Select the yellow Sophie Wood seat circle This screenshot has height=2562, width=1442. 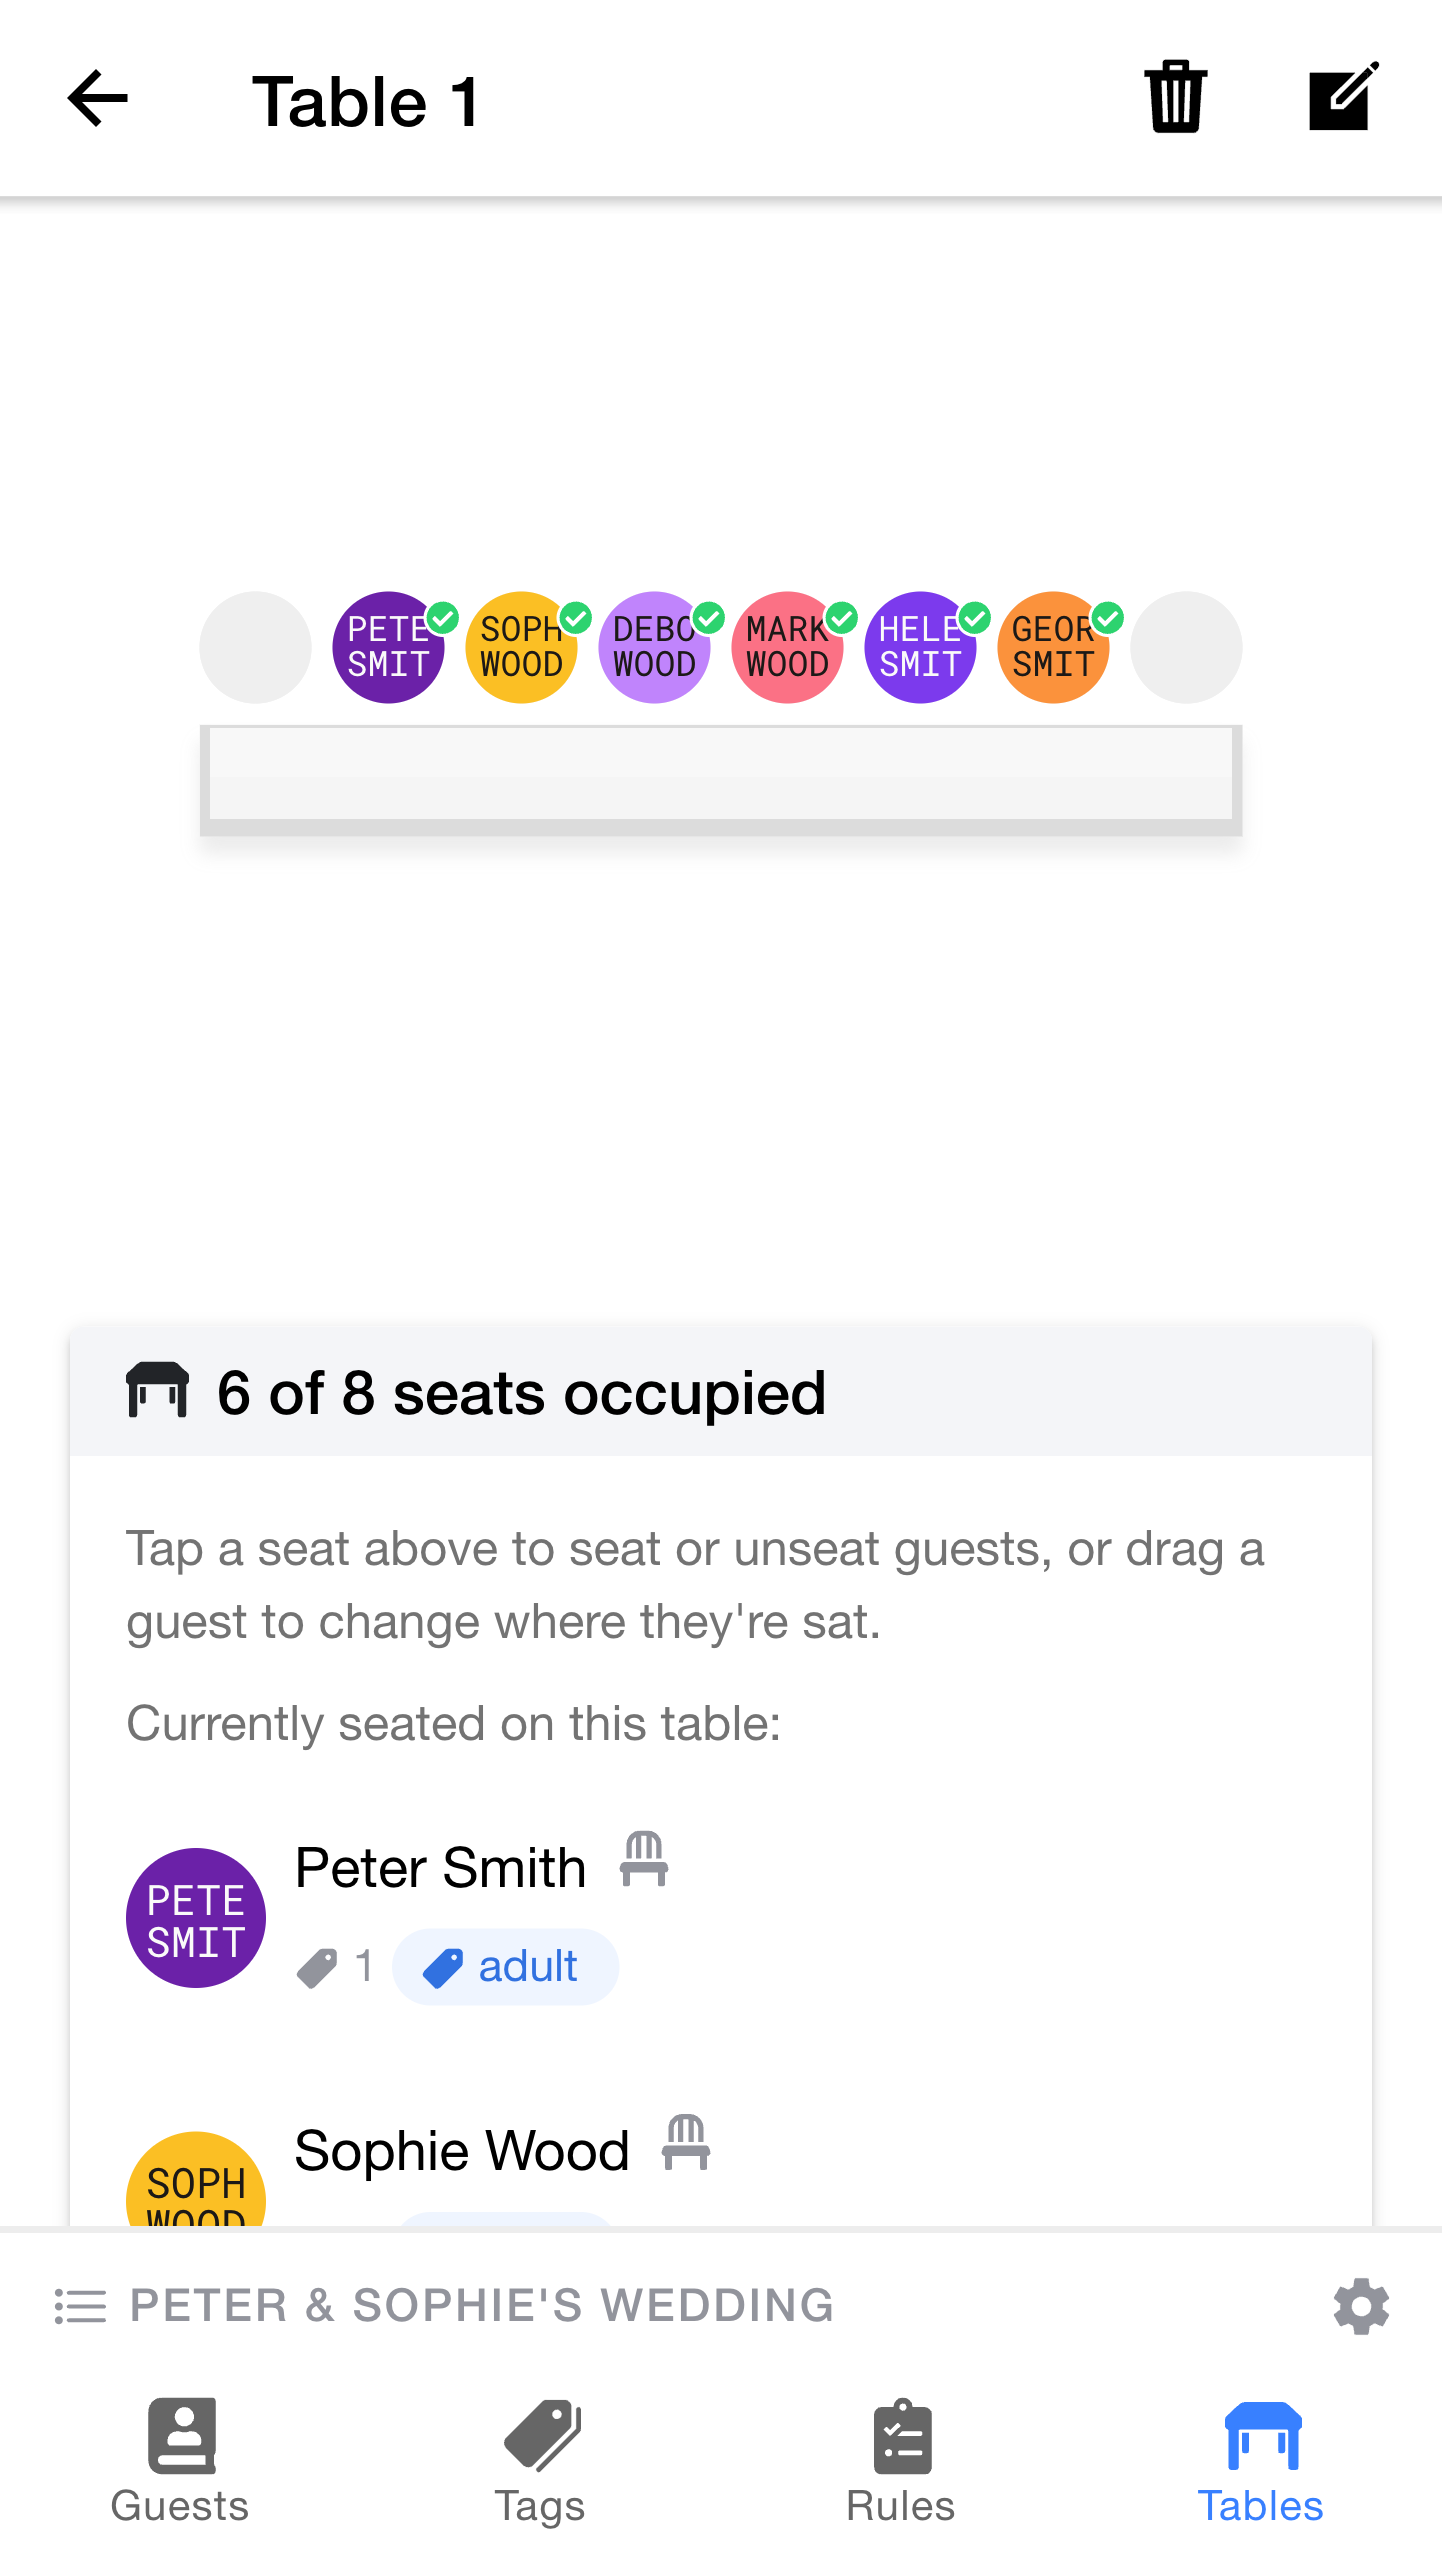[521, 647]
